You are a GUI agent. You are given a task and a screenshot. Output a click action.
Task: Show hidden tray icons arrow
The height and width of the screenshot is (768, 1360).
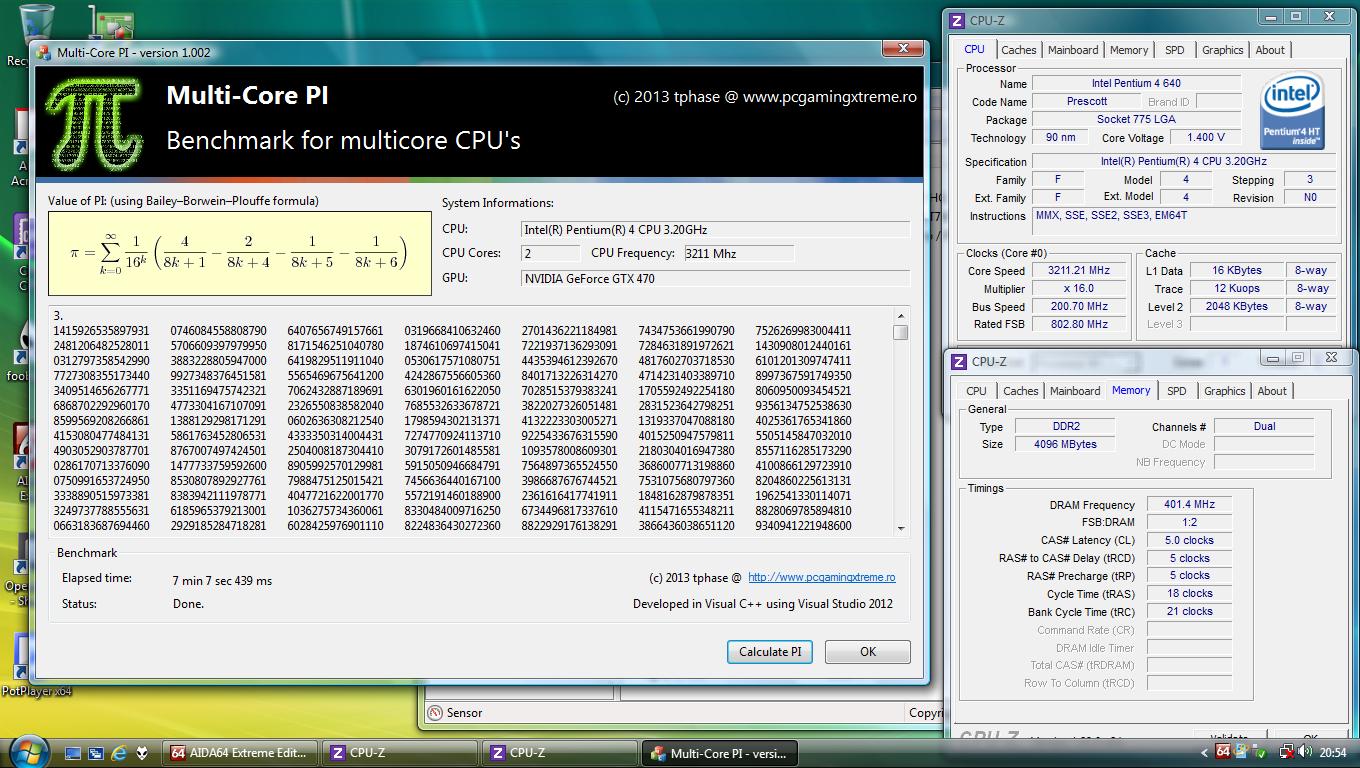tap(1204, 753)
